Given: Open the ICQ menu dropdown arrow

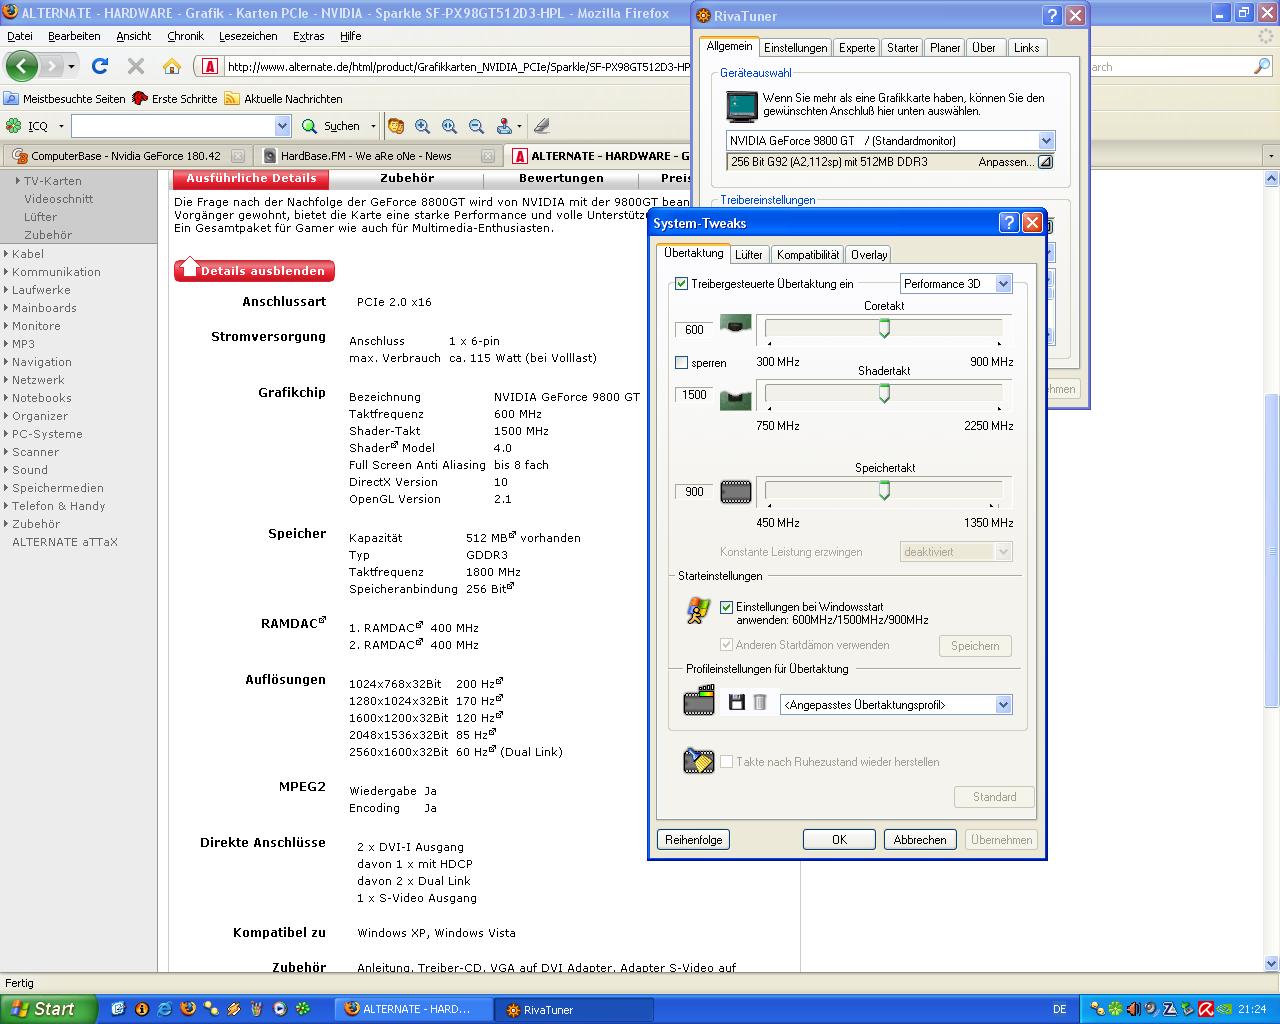Looking at the screenshot, I should click(61, 126).
